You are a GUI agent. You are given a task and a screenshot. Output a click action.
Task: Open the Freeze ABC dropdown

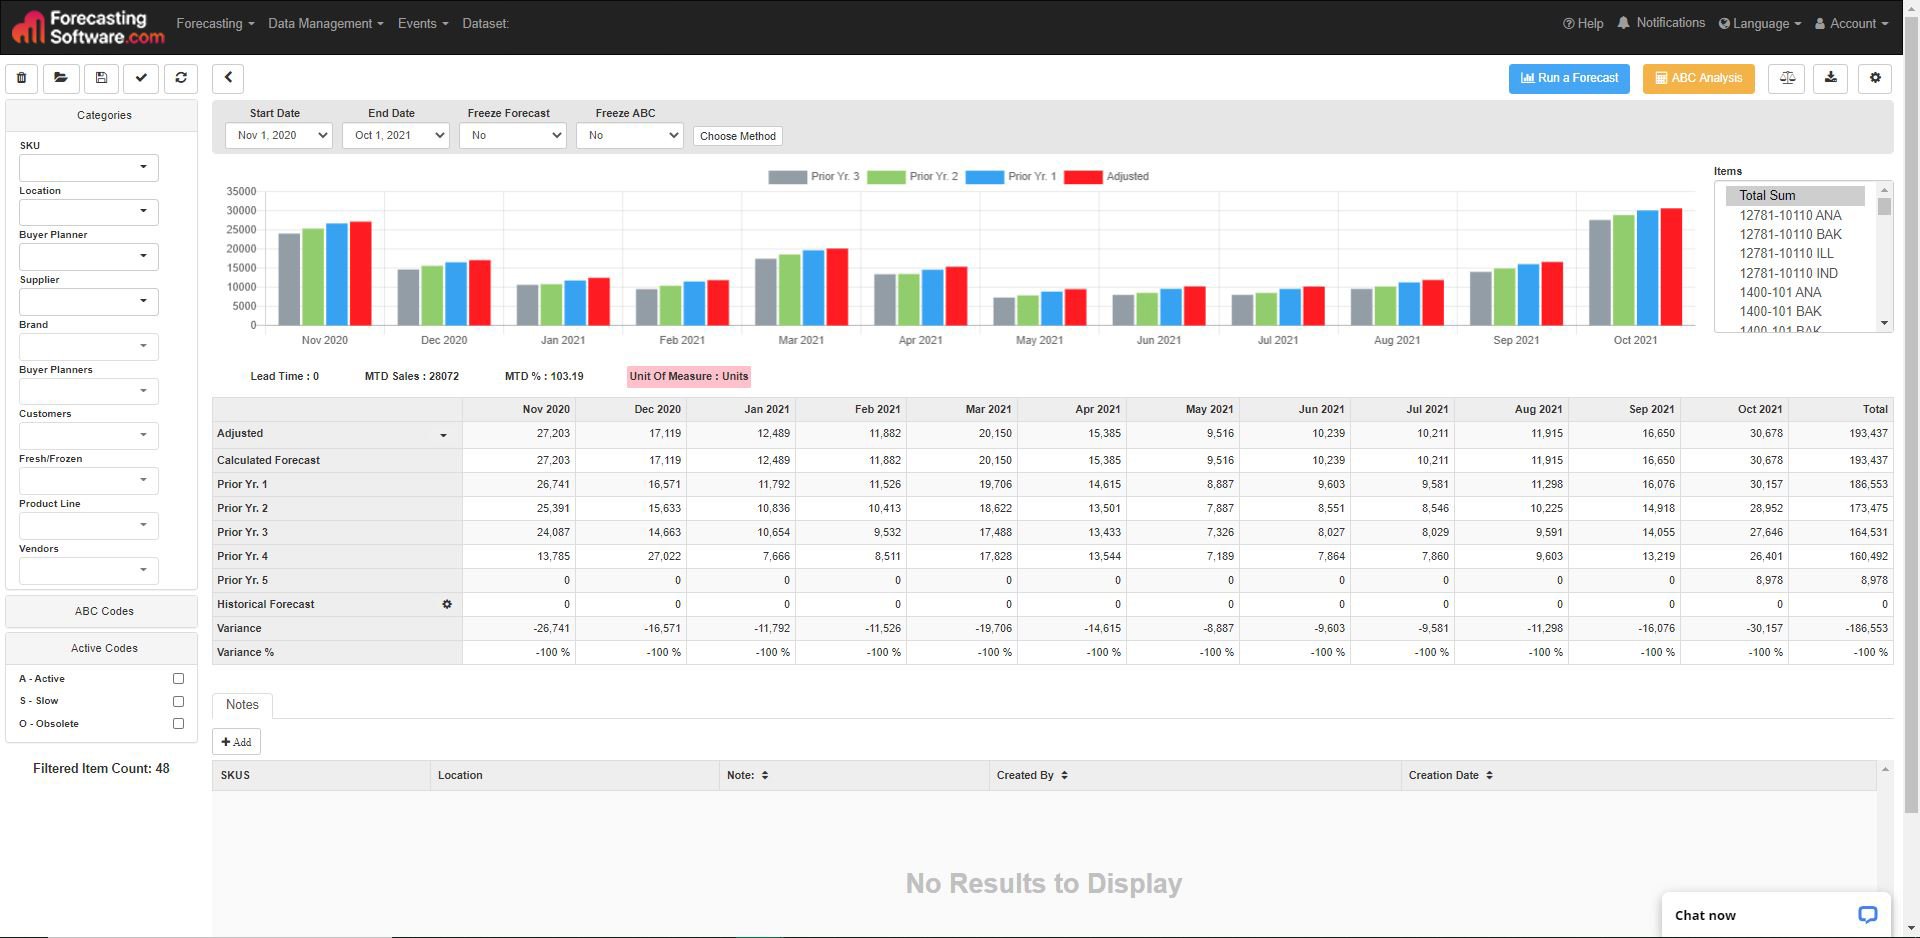point(630,136)
